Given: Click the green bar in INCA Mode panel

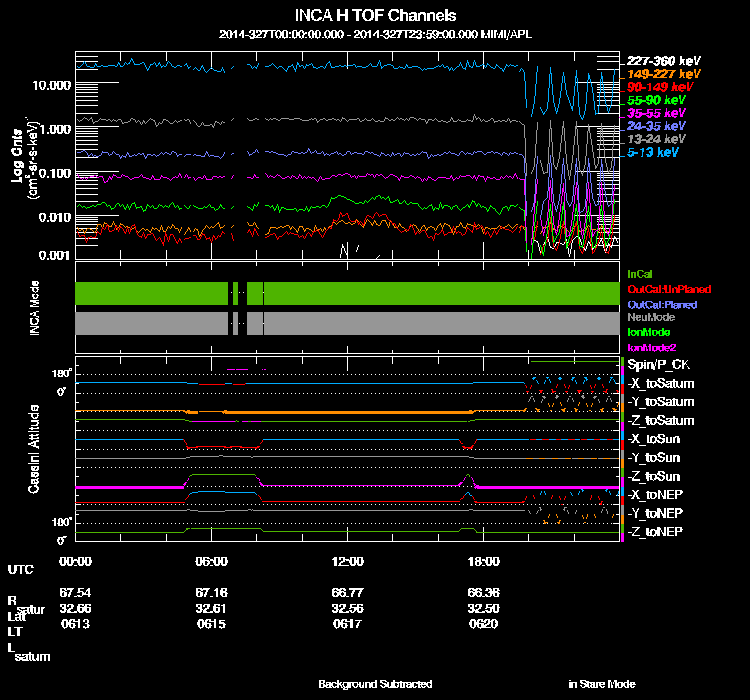Looking at the screenshot, I should point(150,293).
